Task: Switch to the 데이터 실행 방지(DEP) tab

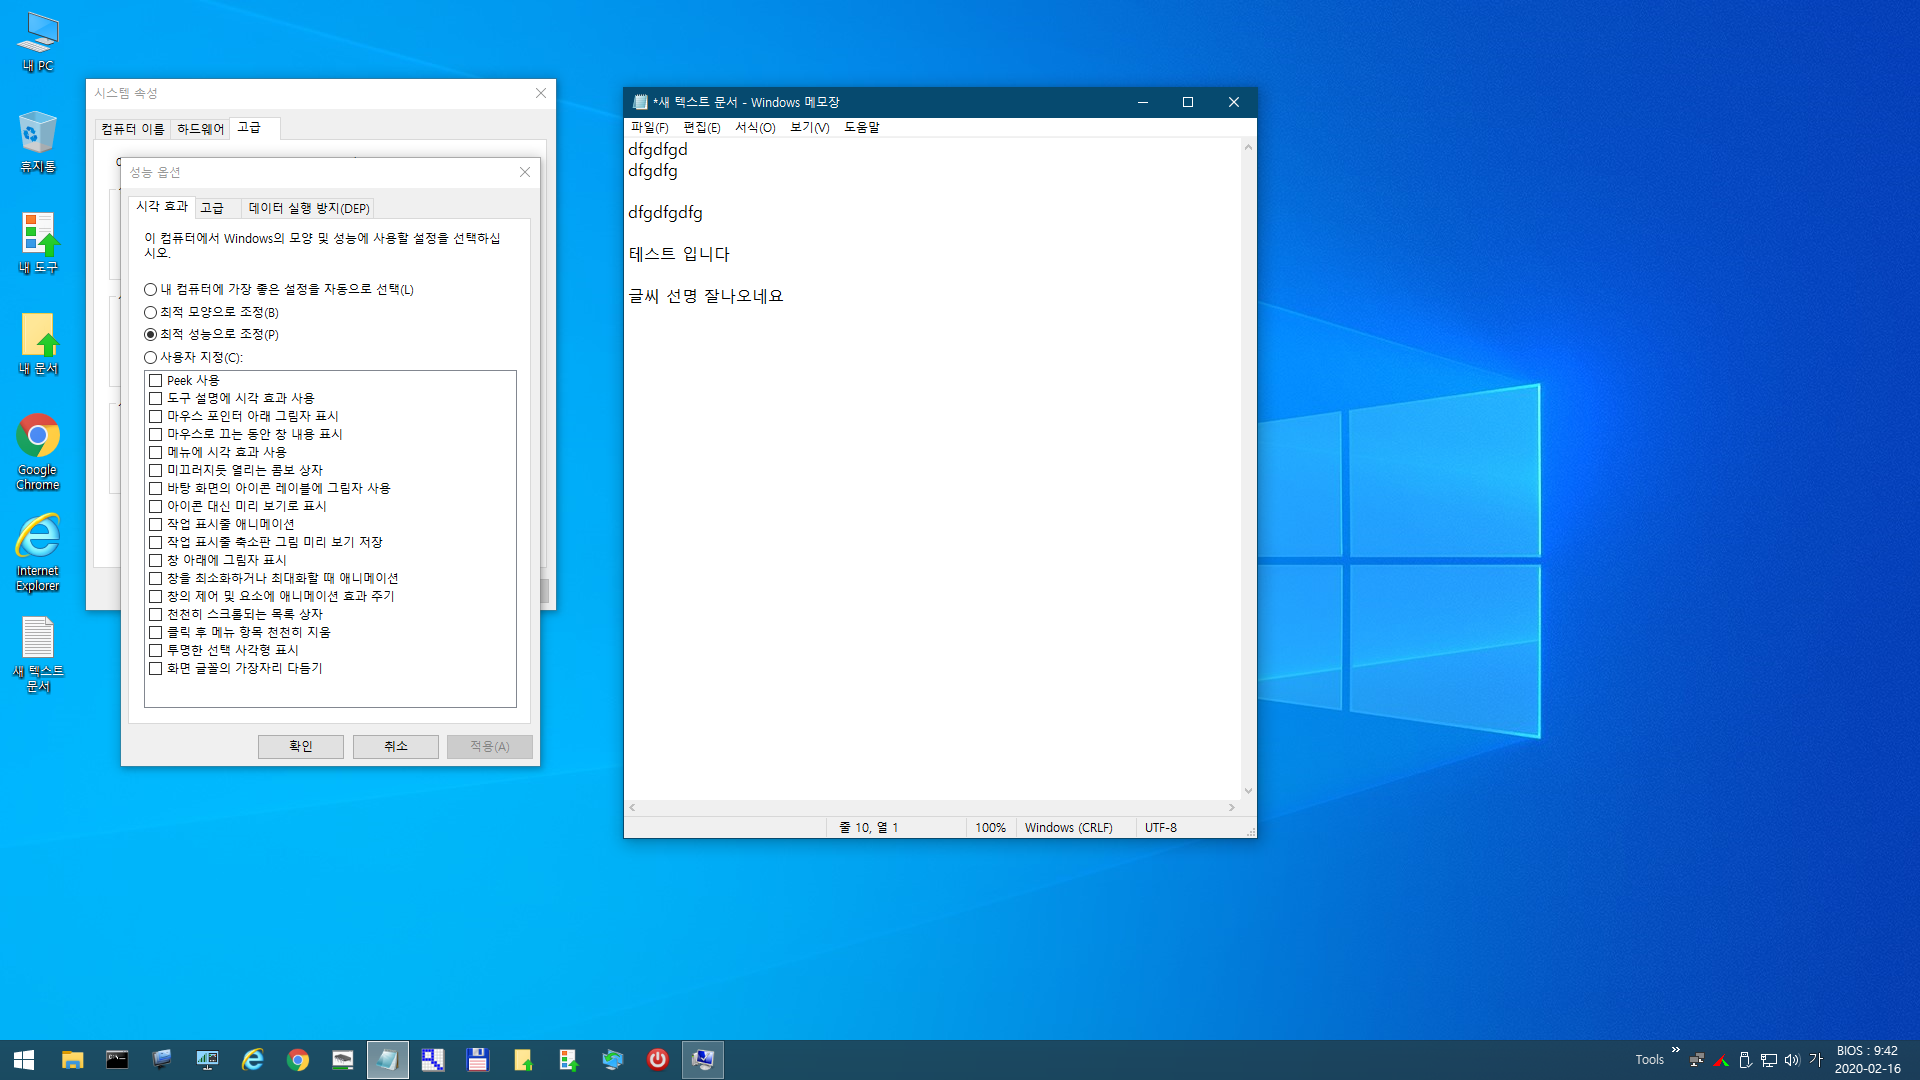Action: (309, 208)
